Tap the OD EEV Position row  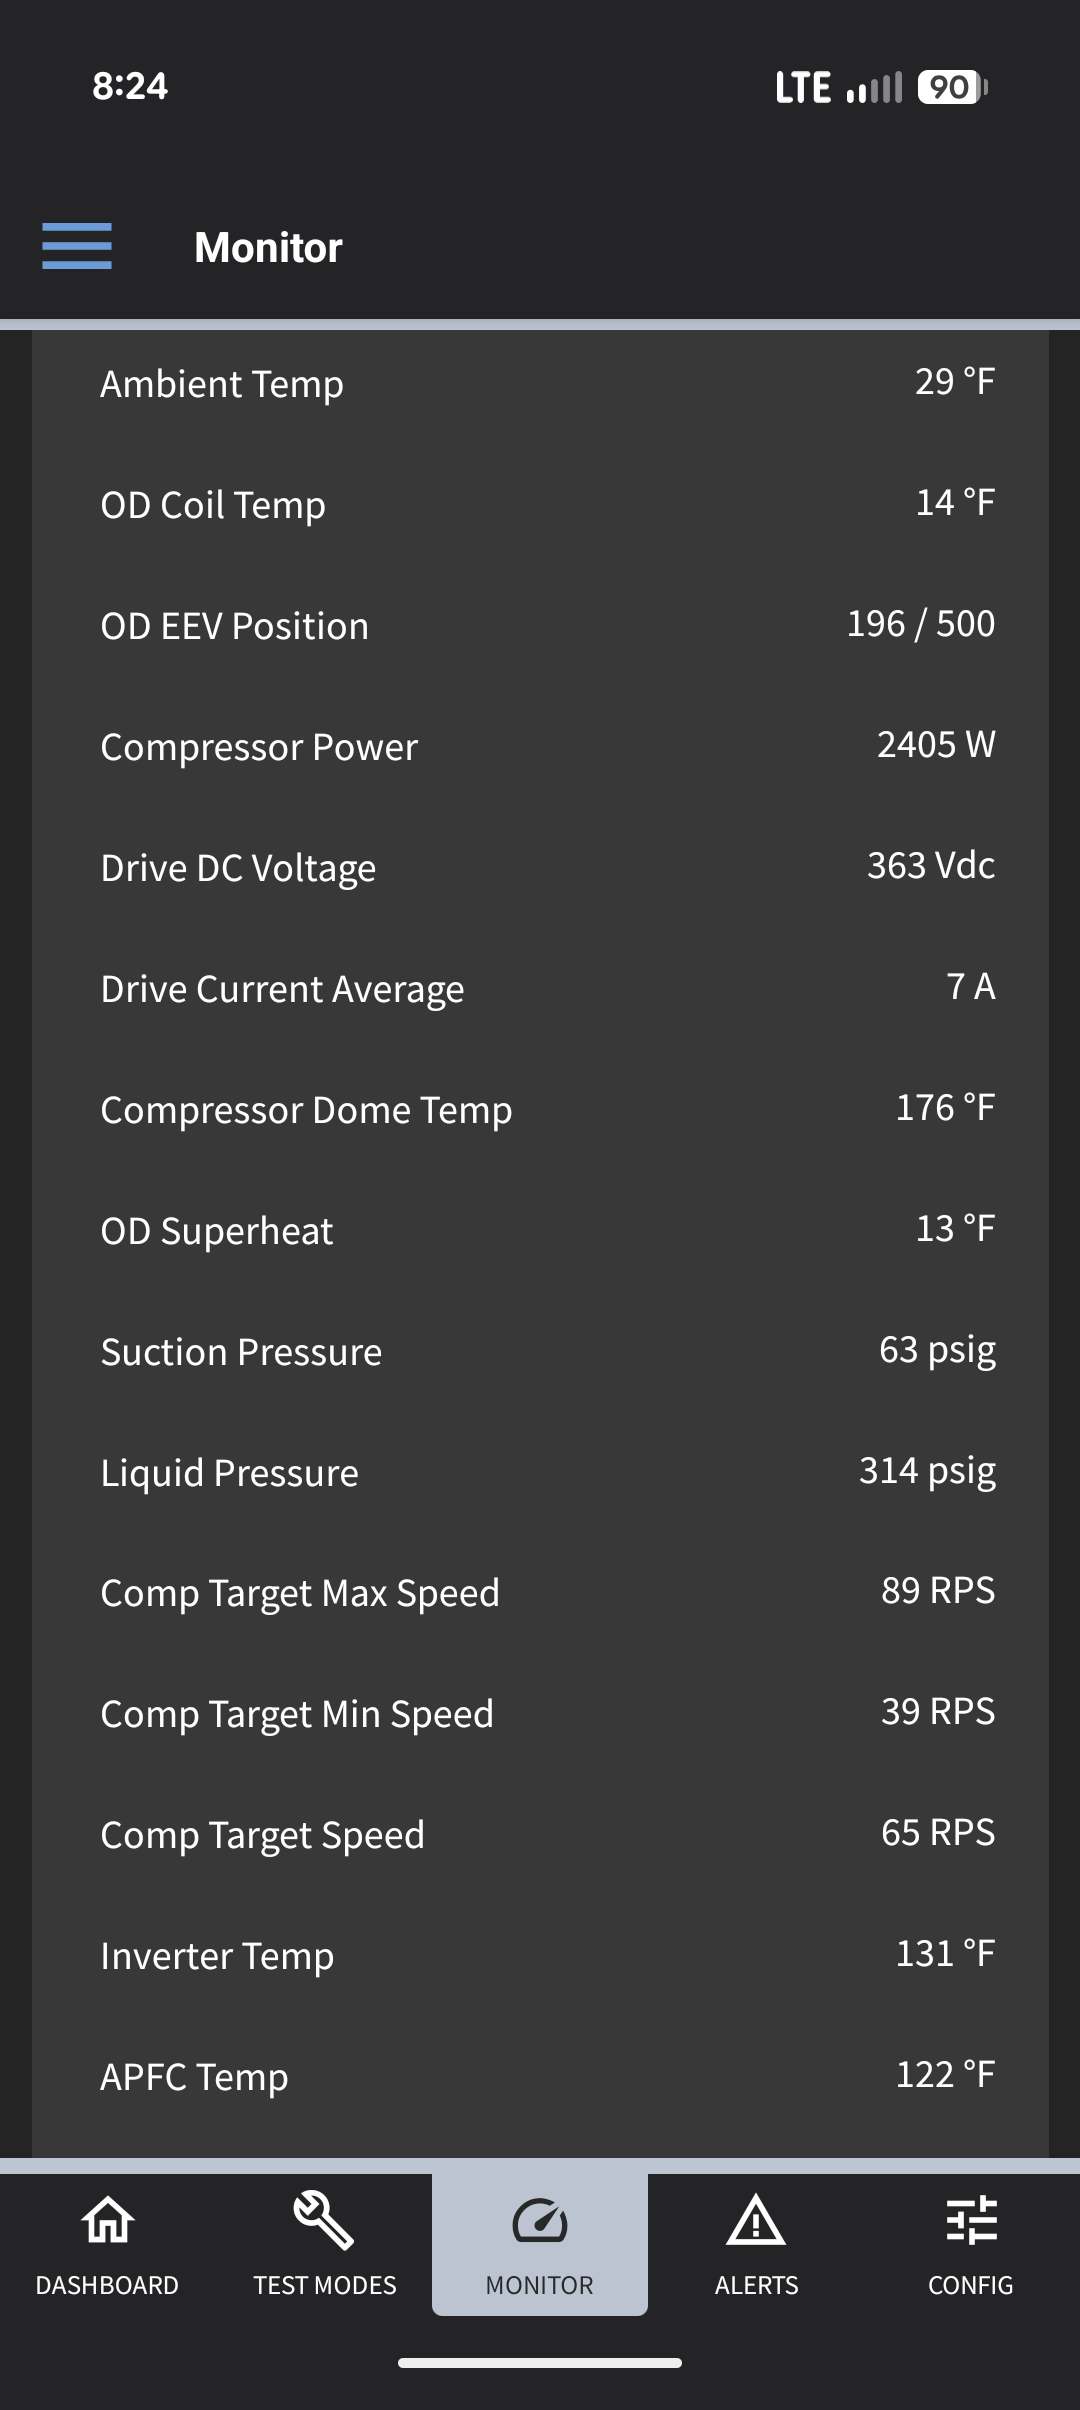tap(540, 624)
